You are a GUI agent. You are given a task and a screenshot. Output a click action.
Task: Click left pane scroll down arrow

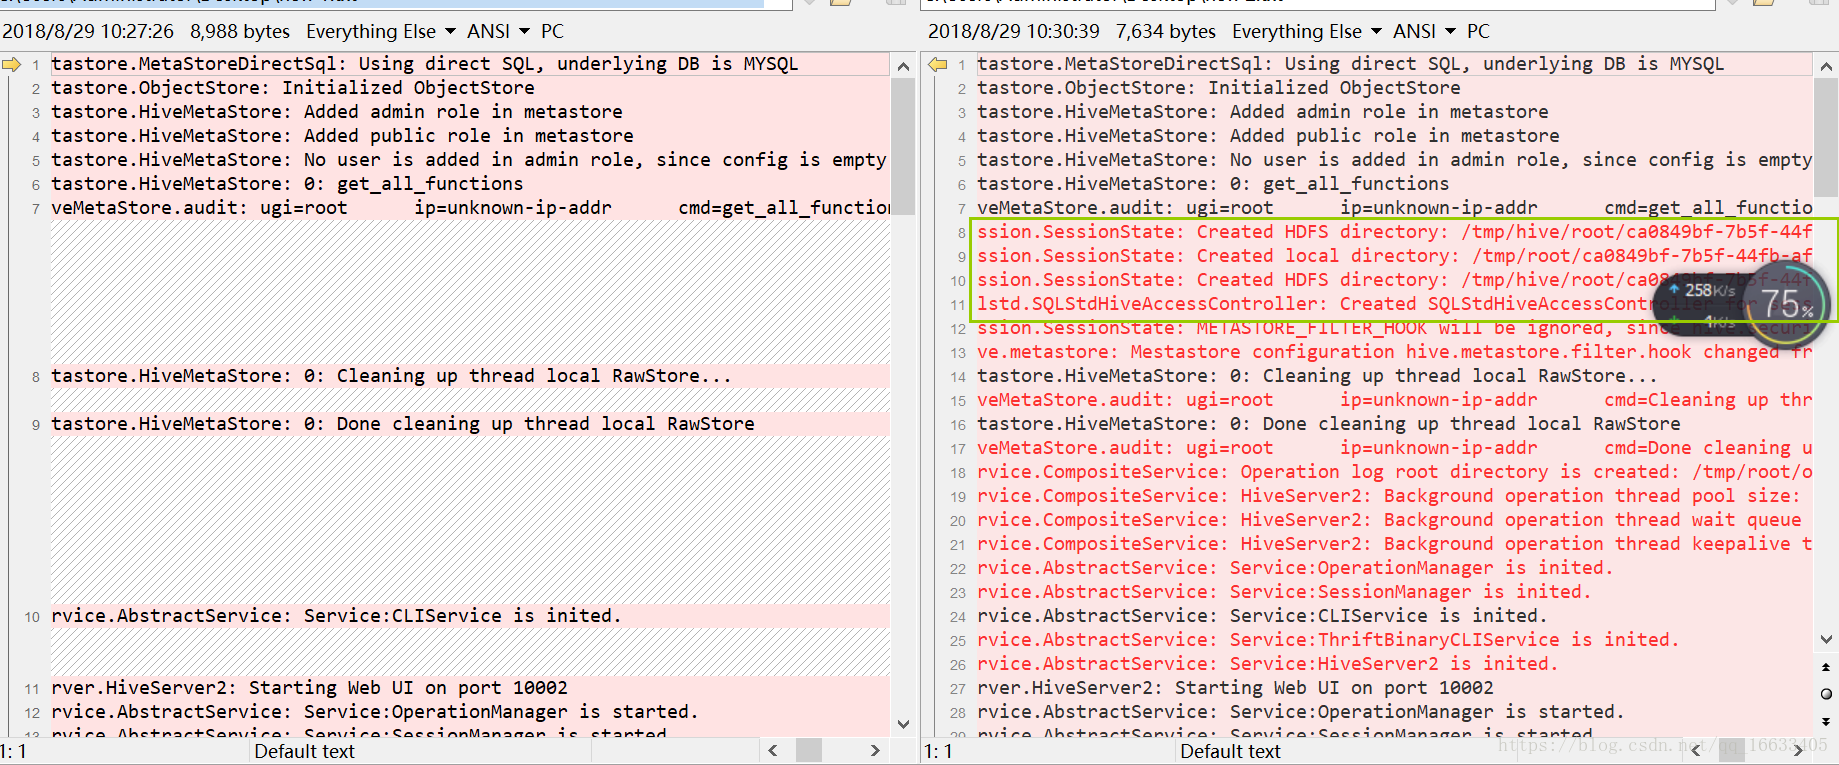tap(903, 724)
